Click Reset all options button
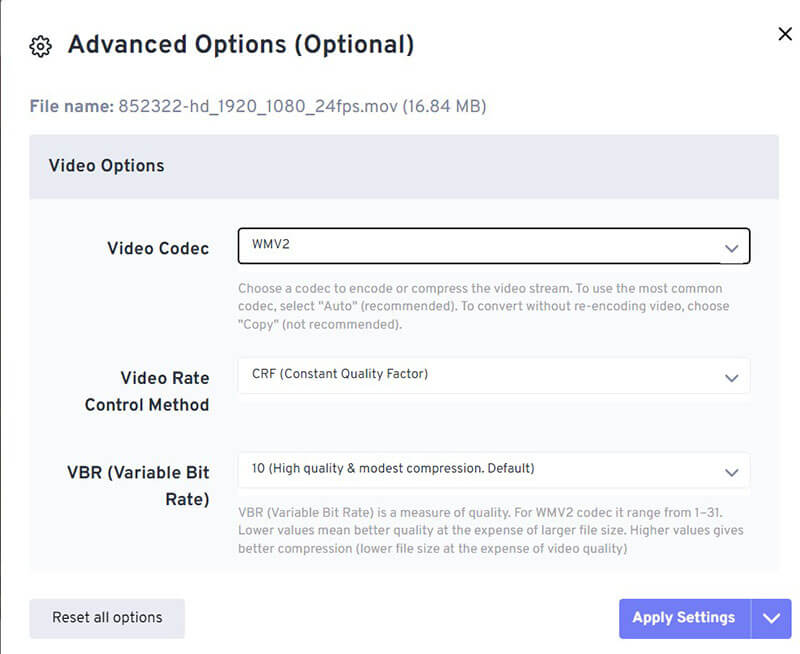The image size is (800, 654). pyautogui.click(x=107, y=618)
